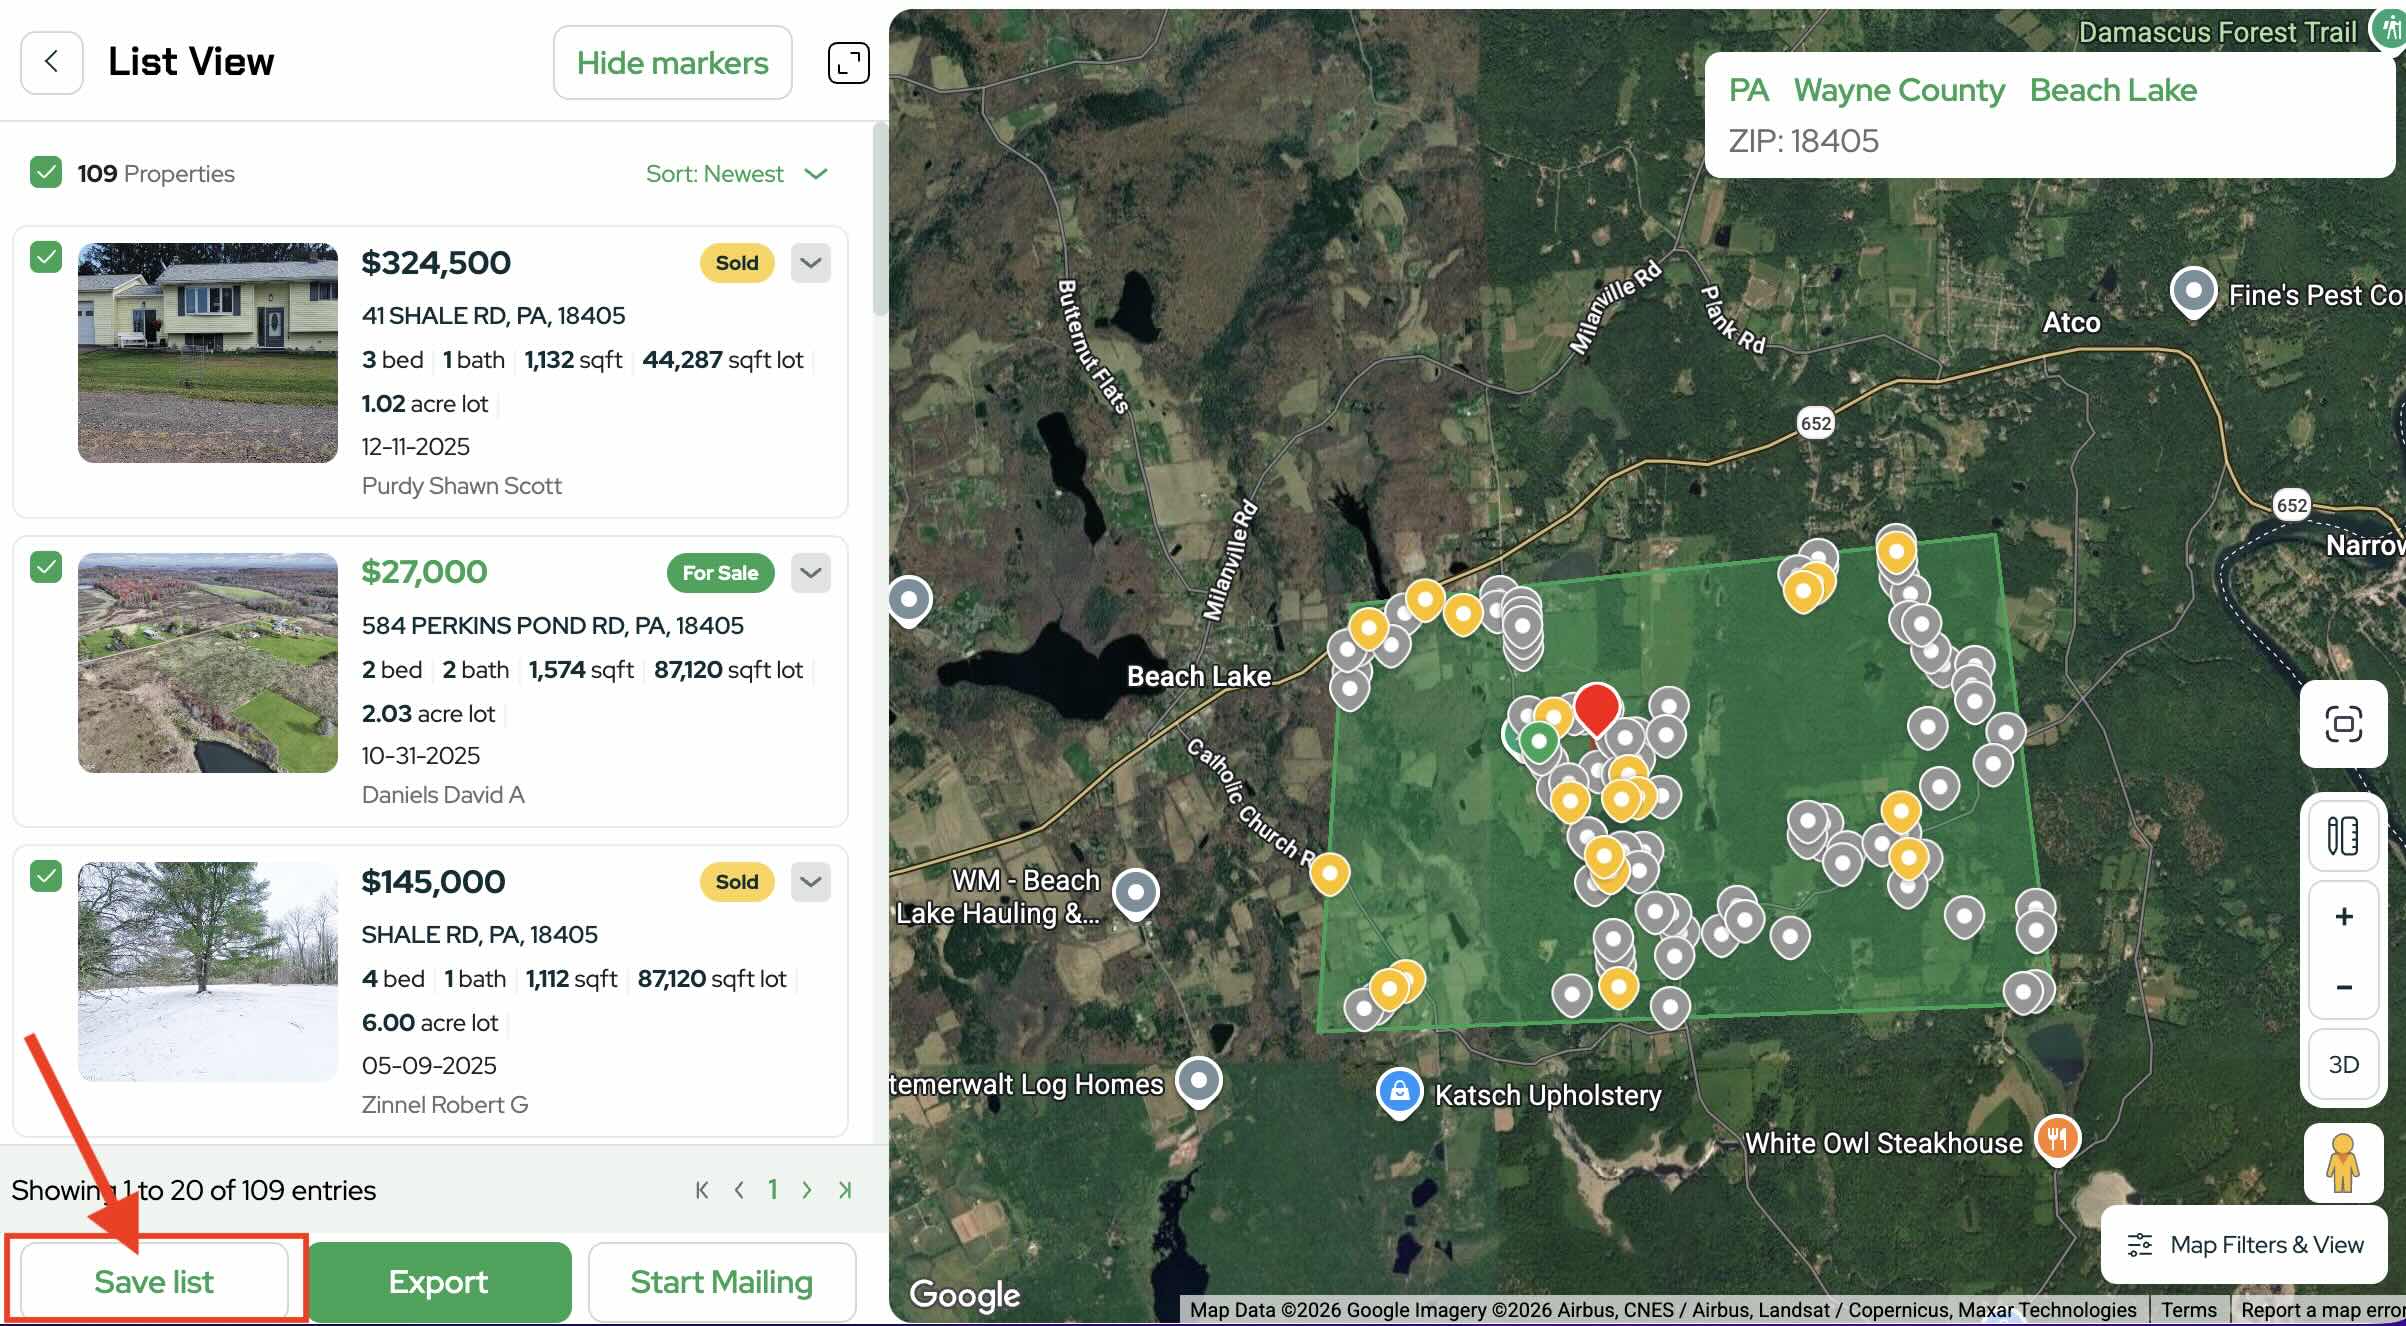
Task: Click the red selected property marker
Action: (x=1596, y=707)
